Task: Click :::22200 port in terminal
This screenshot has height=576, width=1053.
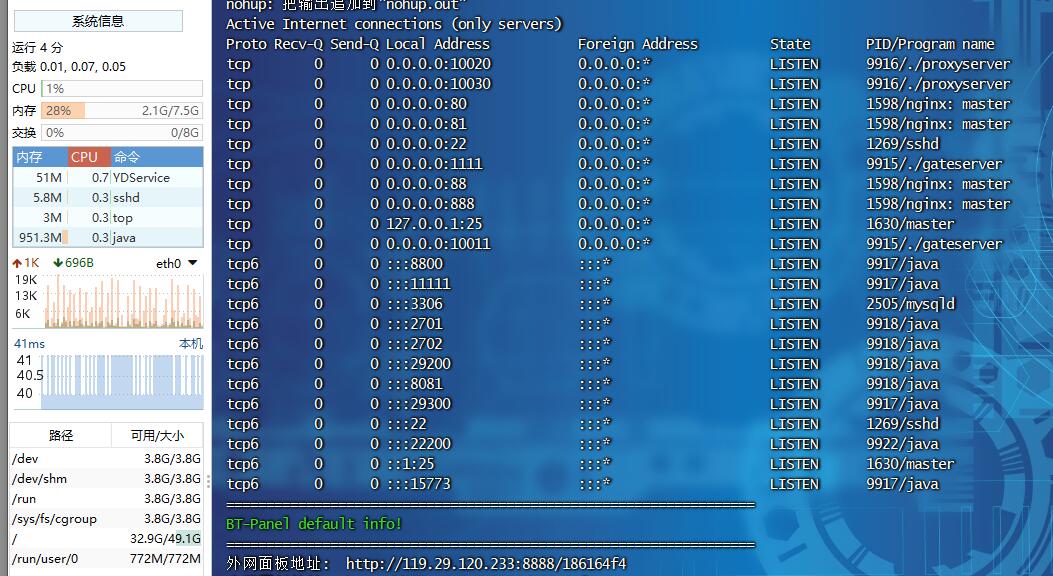Action: tap(419, 444)
